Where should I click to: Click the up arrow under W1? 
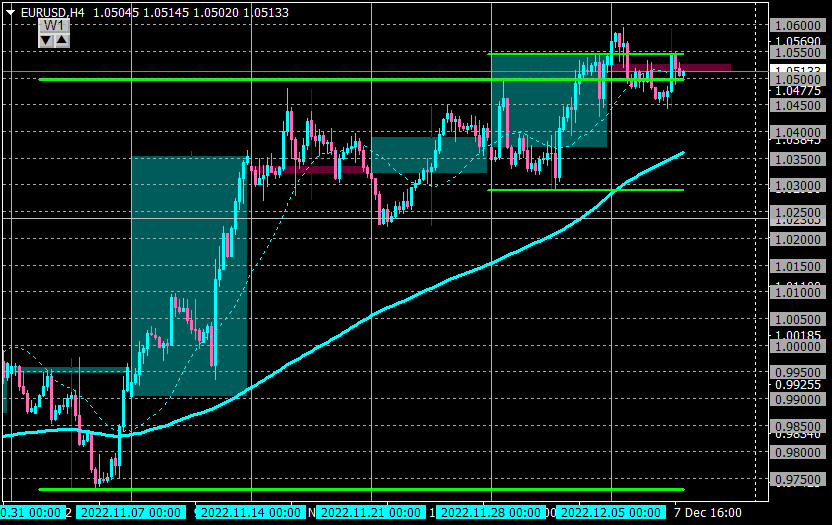click(x=62, y=40)
